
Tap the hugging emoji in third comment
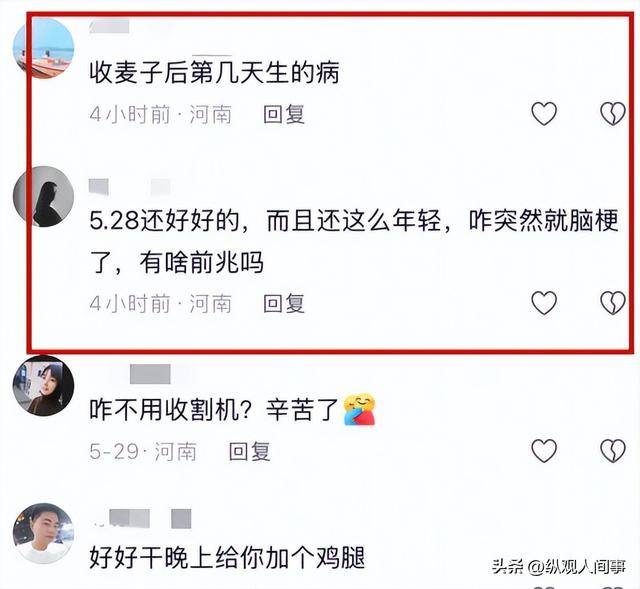tap(359, 409)
